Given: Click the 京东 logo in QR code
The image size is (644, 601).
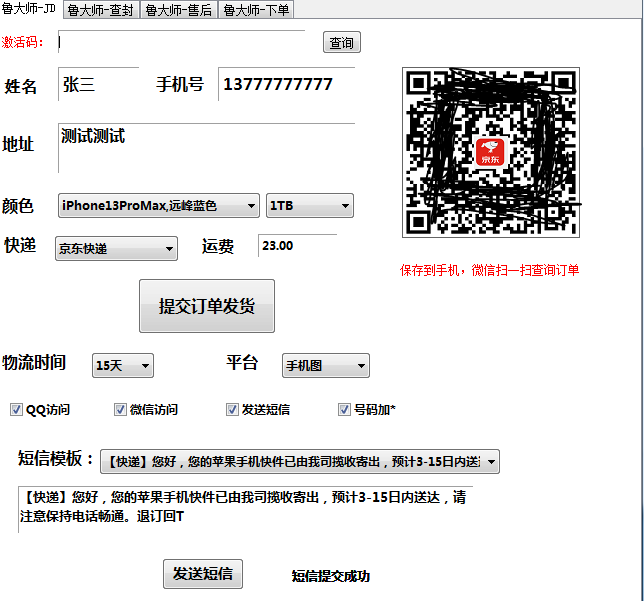Looking at the screenshot, I should click(x=490, y=152).
